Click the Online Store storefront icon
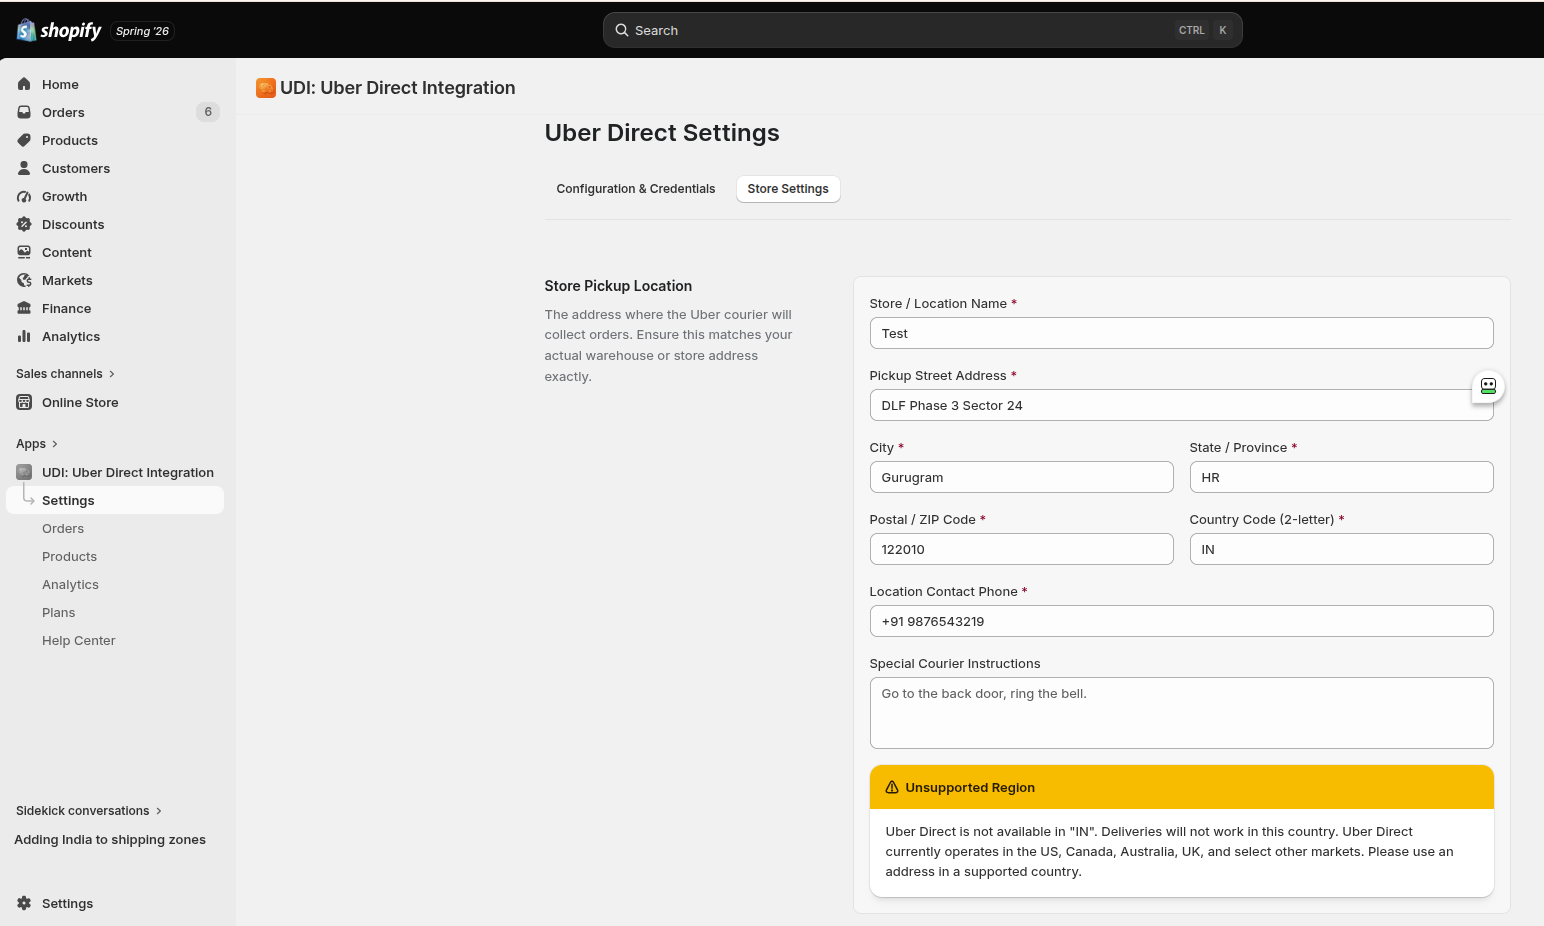Screen dimensions: 1544x926 click(24, 402)
